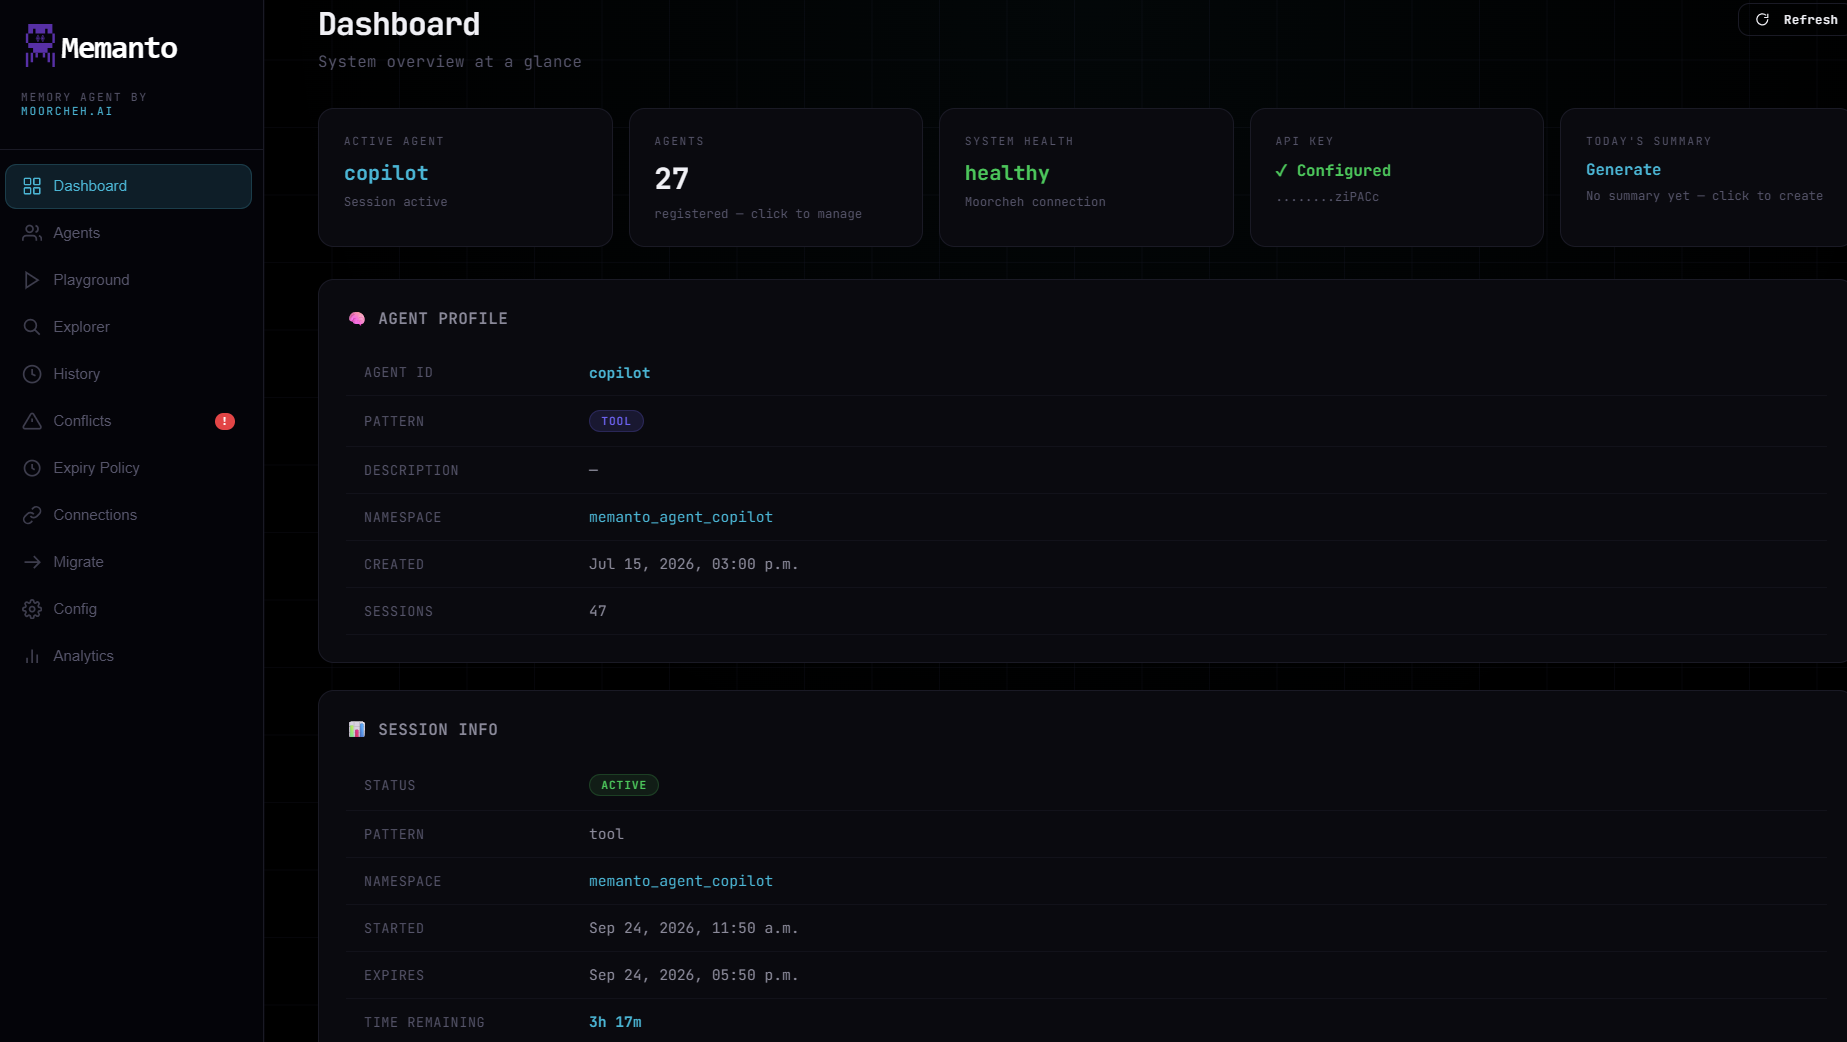The width and height of the screenshot is (1847, 1042).
Task: Click the expires time 05:50 p.m.
Action: pos(693,975)
